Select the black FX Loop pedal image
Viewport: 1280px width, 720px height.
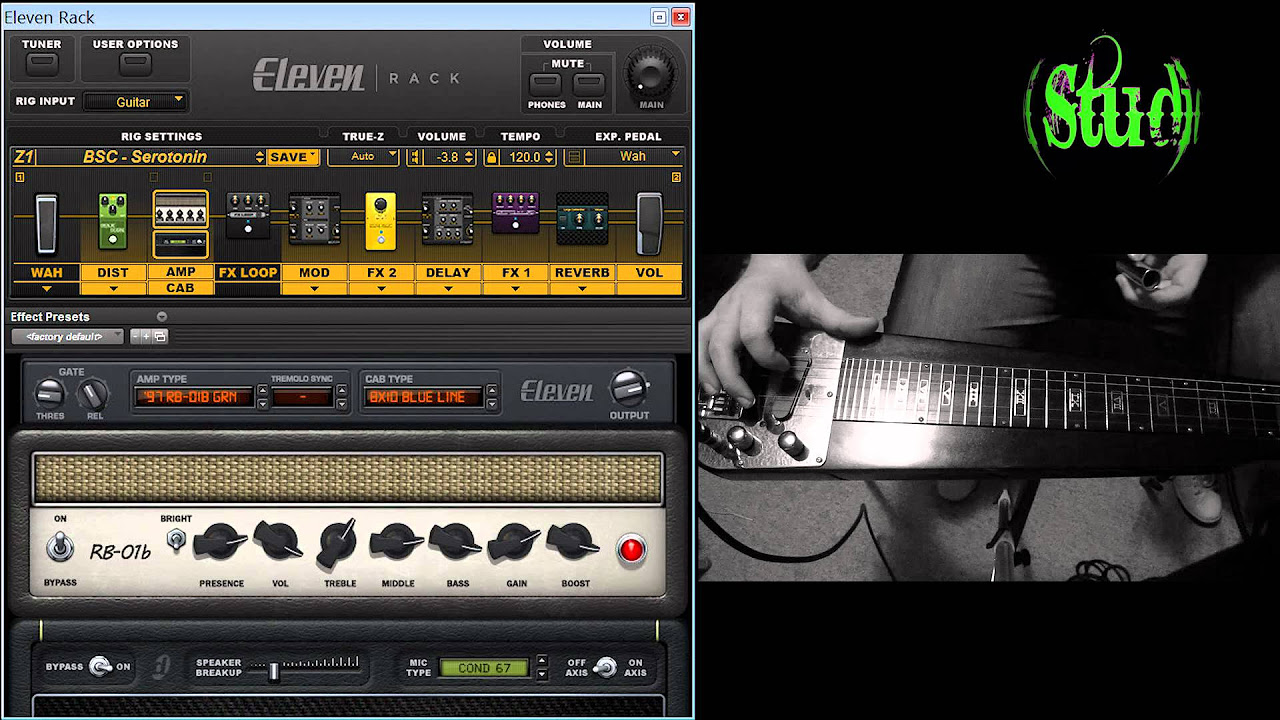click(x=247, y=216)
